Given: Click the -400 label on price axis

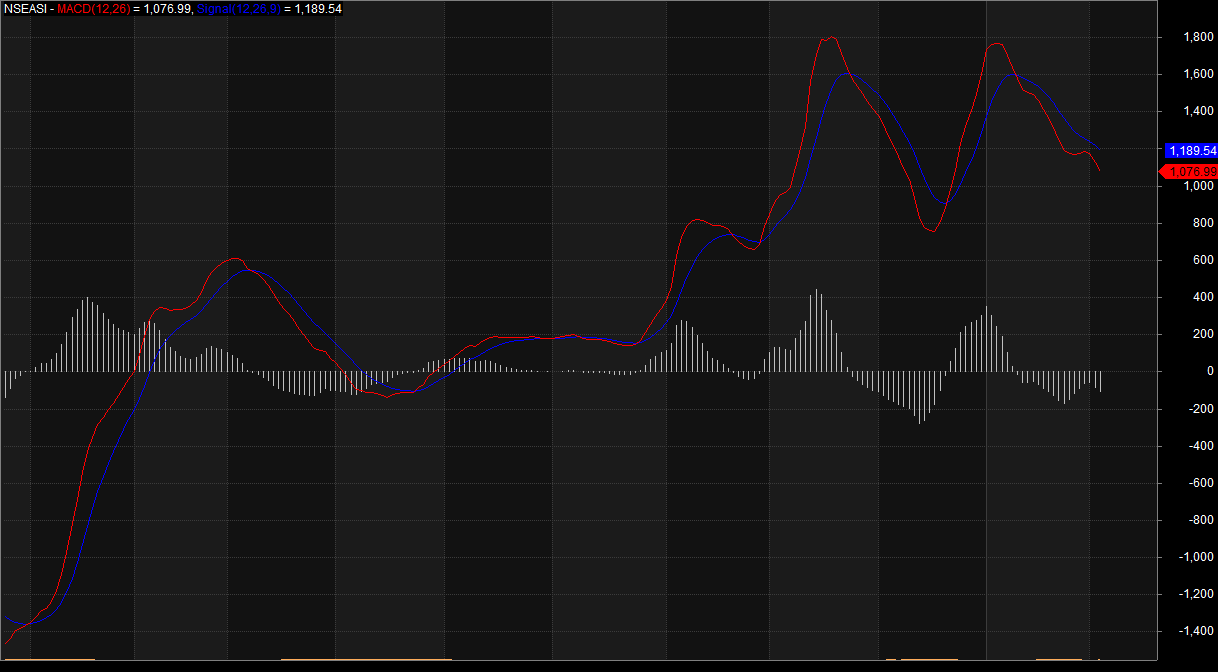Looking at the screenshot, I should pos(1200,446).
